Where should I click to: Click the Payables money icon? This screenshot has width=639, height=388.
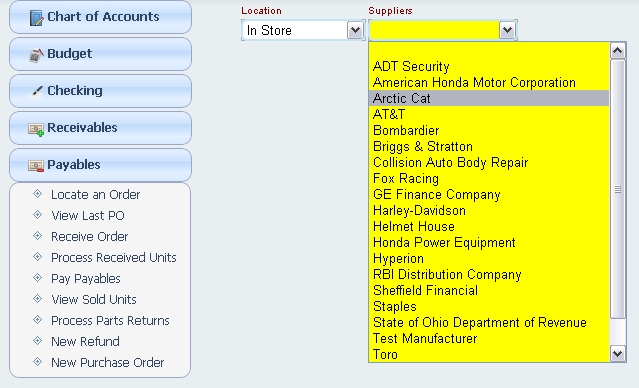tap(36, 166)
